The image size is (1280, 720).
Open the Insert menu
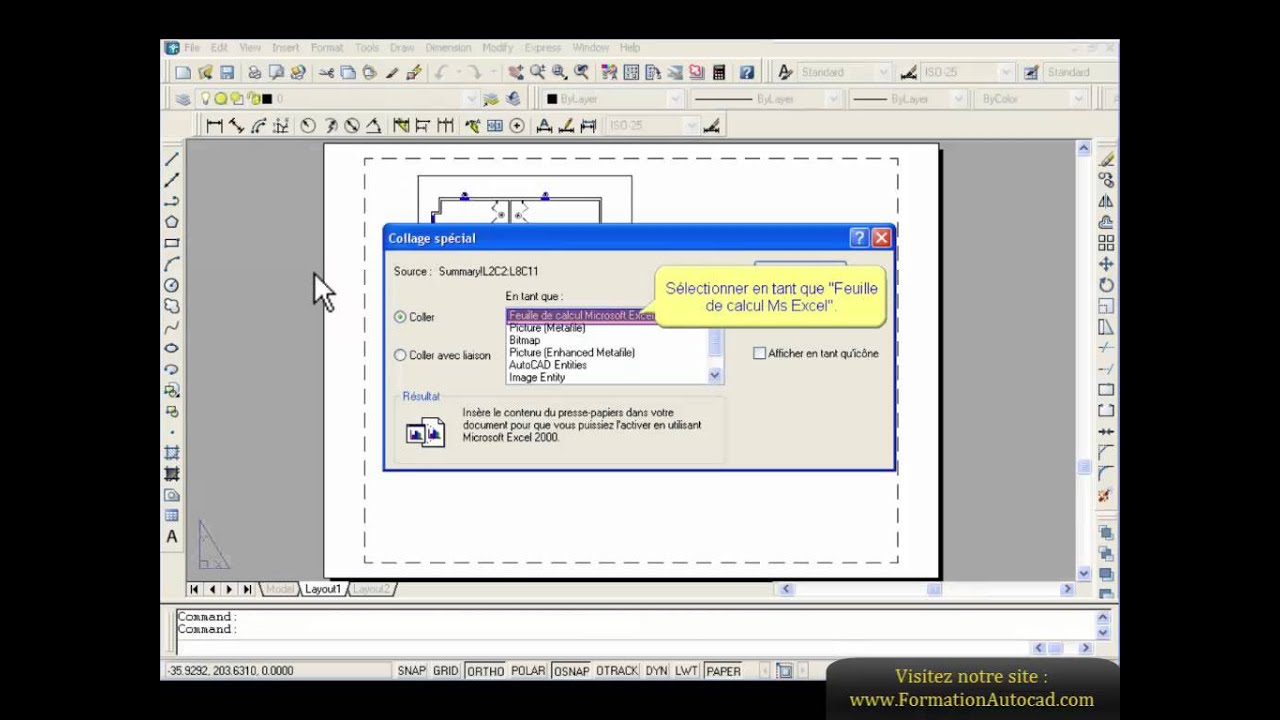tap(285, 47)
